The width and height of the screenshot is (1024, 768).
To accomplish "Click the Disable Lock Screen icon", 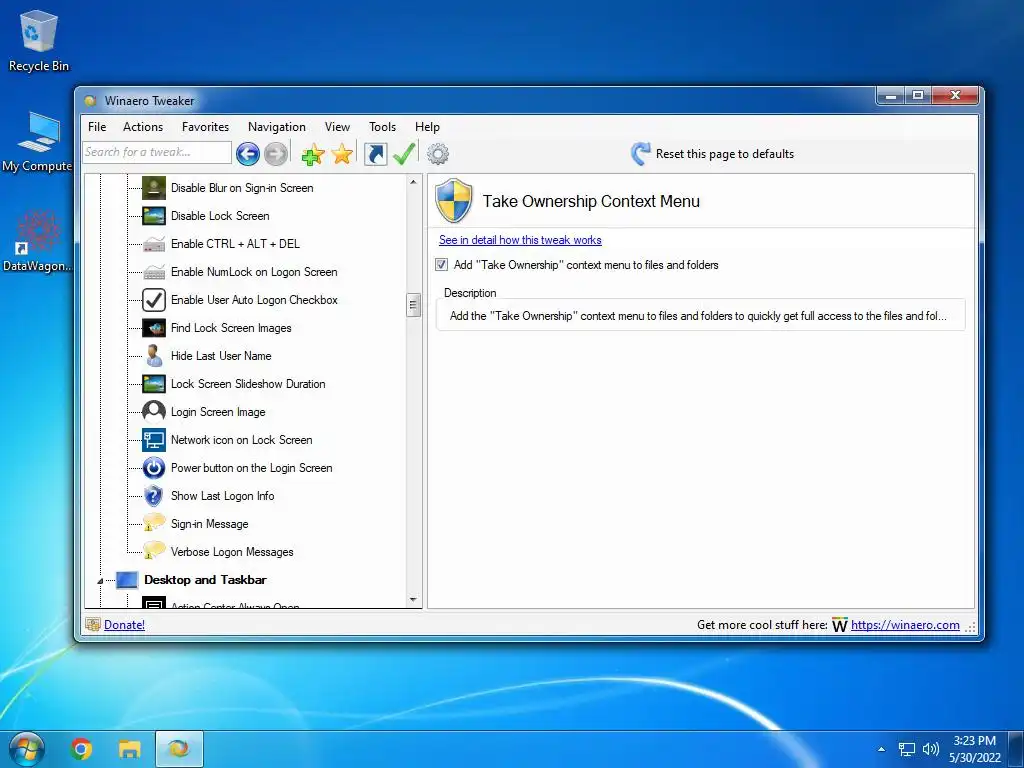I will pos(154,216).
